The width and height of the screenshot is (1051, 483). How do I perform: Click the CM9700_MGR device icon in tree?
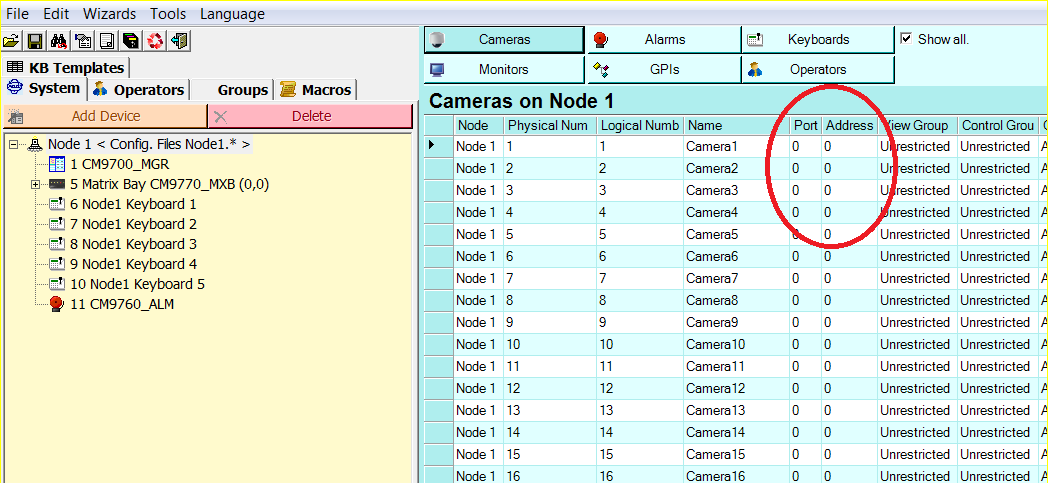pyautogui.click(x=57, y=164)
